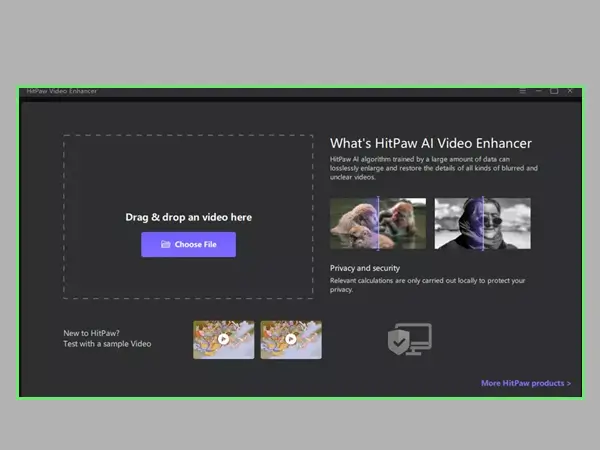Click the Test with a sample Video text
Viewport: 600px width, 450px height.
point(107,344)
